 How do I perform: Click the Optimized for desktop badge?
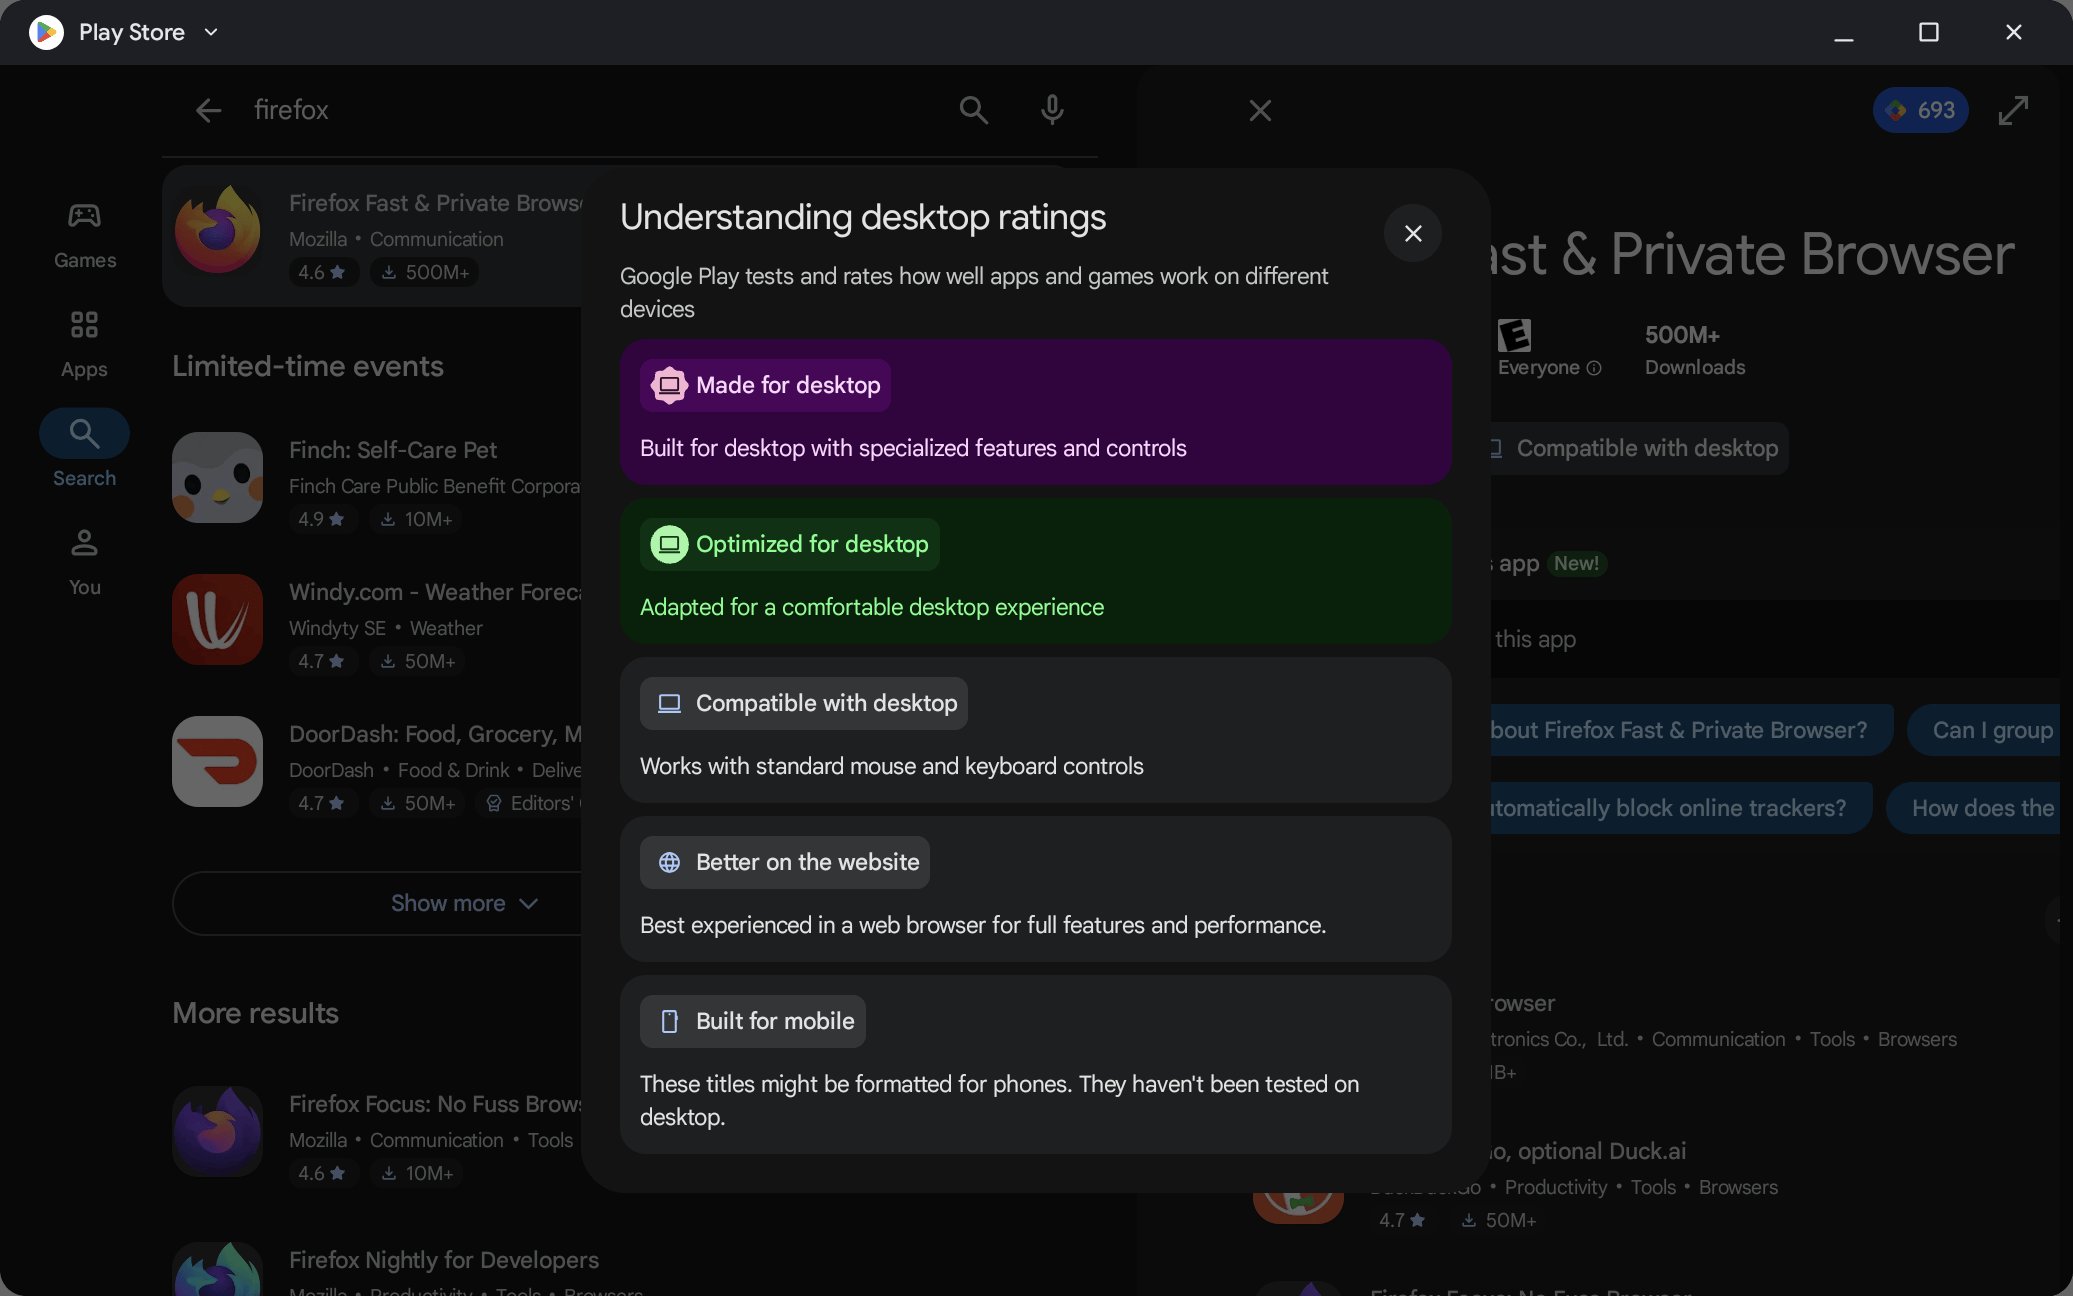point(789,544)
